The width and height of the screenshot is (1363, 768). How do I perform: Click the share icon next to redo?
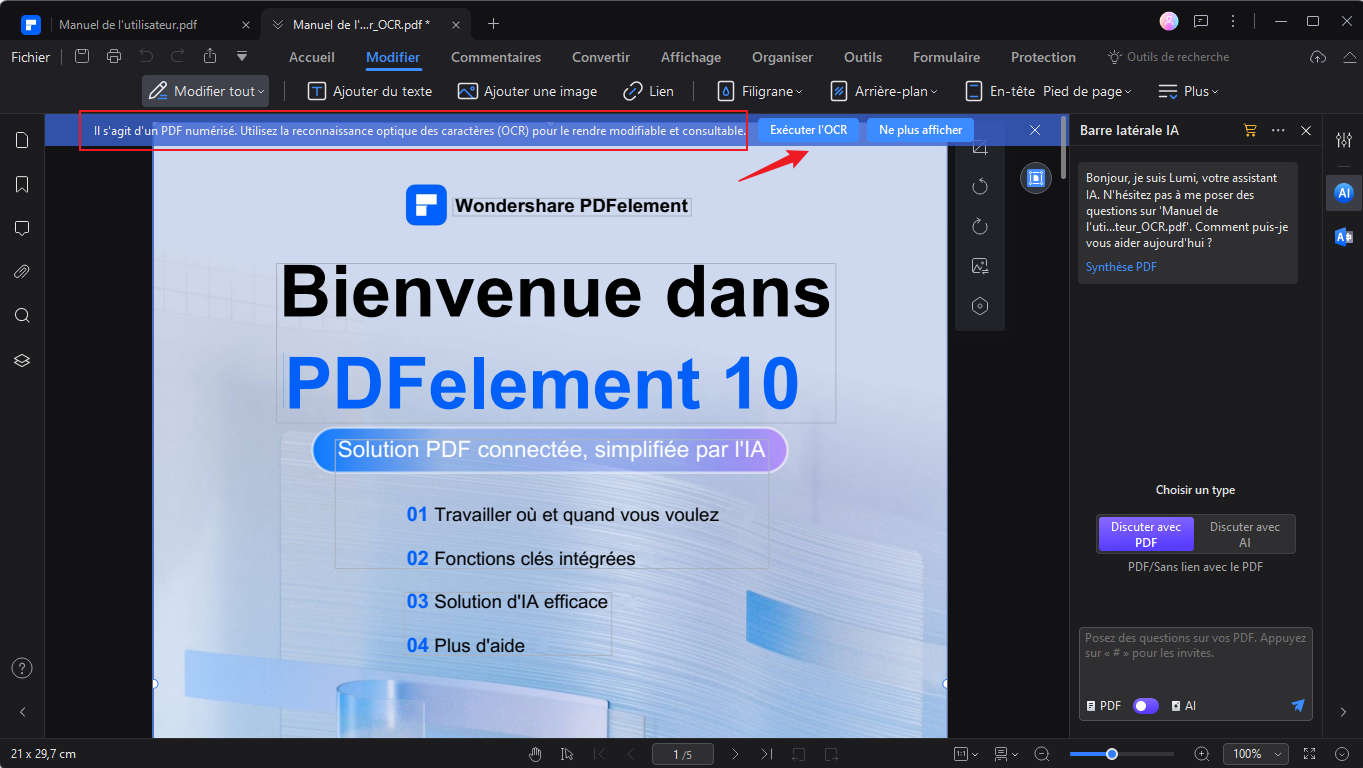(210, 57)
